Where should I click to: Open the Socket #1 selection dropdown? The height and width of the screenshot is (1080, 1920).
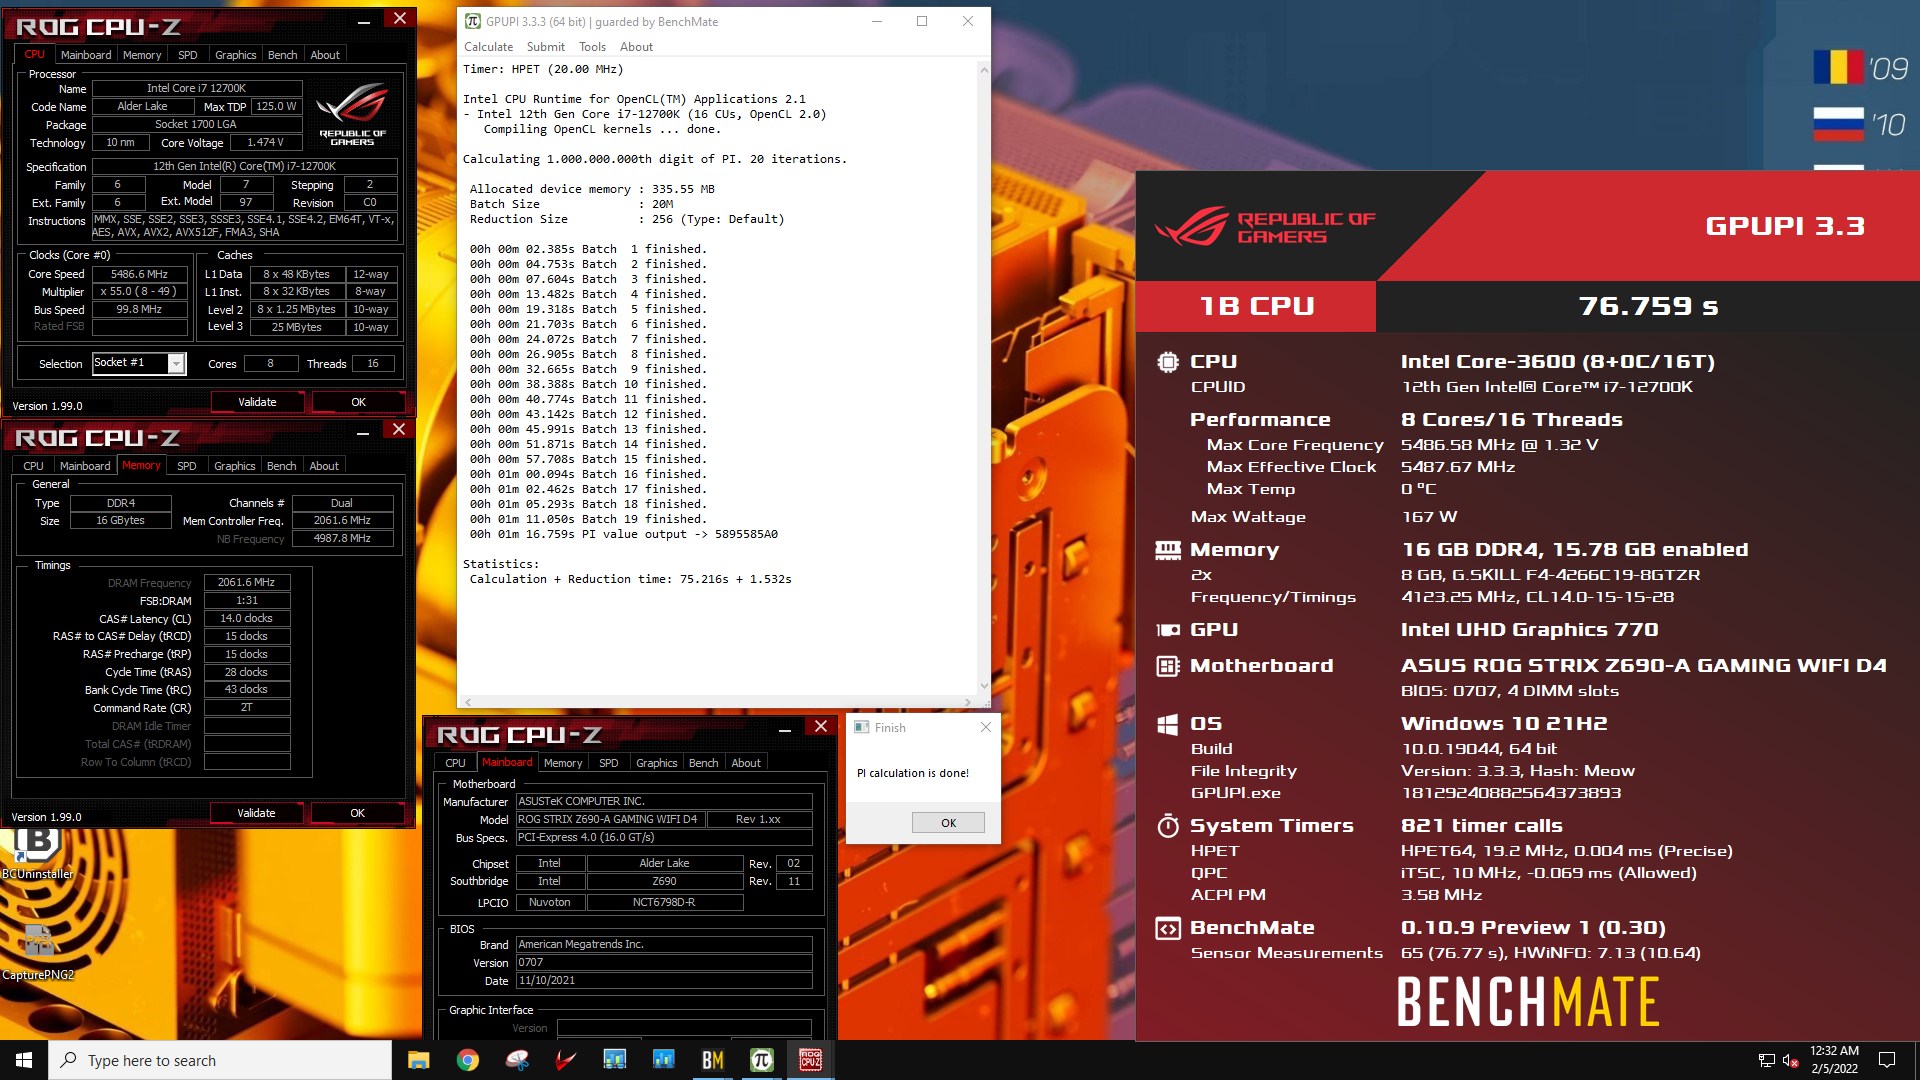pyautogui.click(x=139, y=363)
